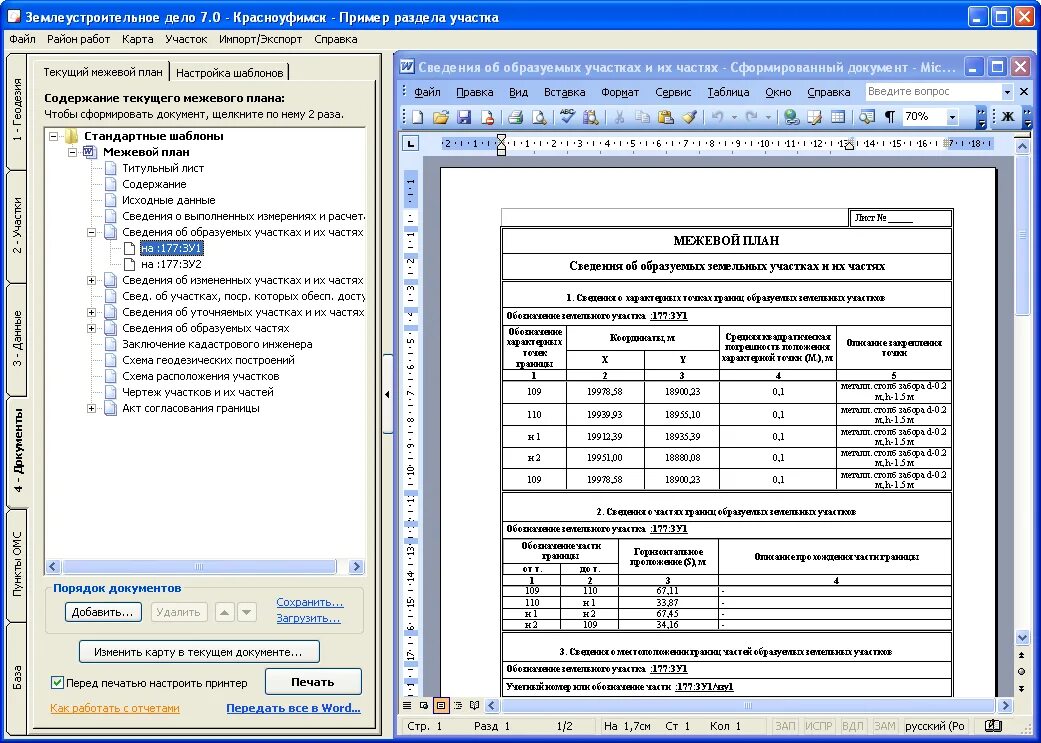Click the tab stop selector L box
Image resolution: width=1041 pixels, height=743 pixels.
pos(411,143)
